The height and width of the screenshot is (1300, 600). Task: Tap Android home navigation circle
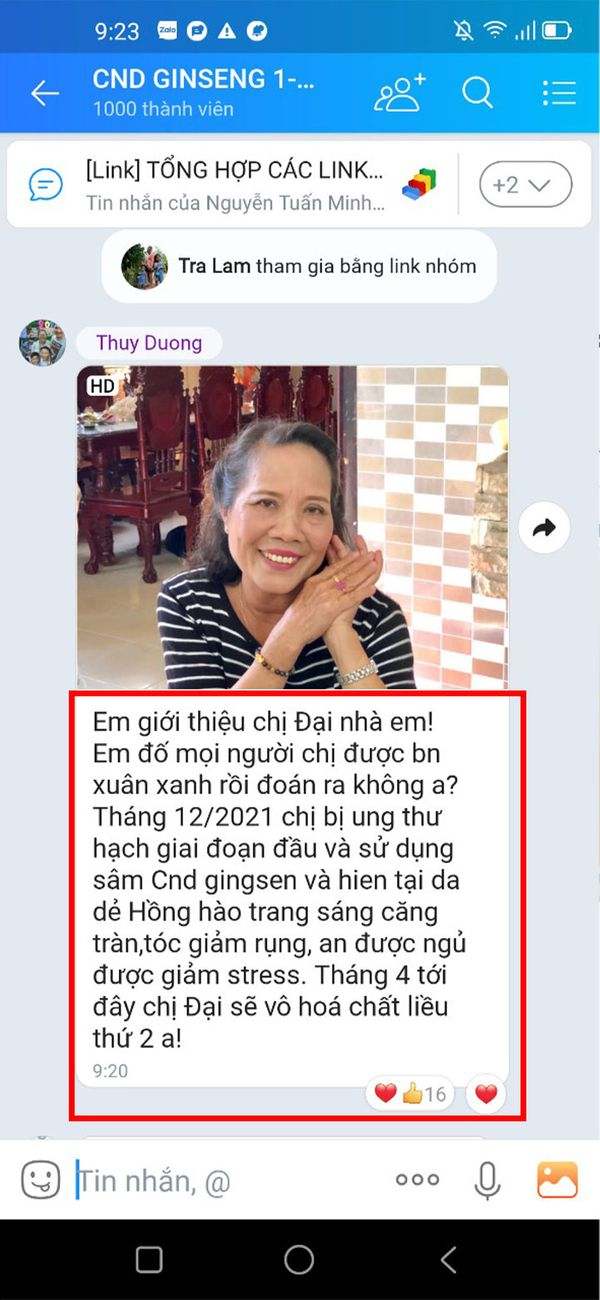coord(299,1260)
